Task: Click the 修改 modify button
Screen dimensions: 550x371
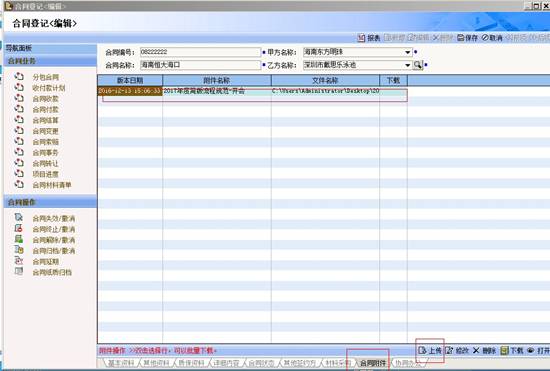Action: (457, 350)
